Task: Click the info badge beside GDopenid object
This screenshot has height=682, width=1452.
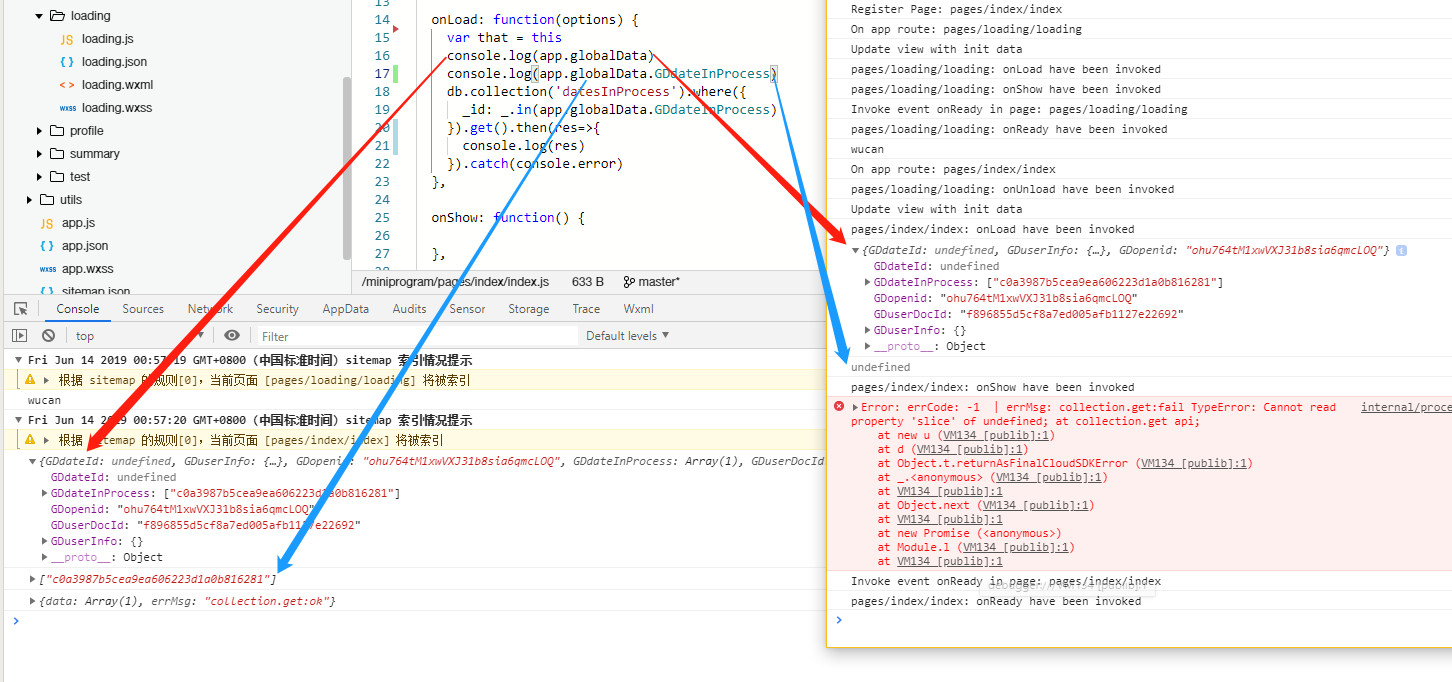Action: (1401, 250)
